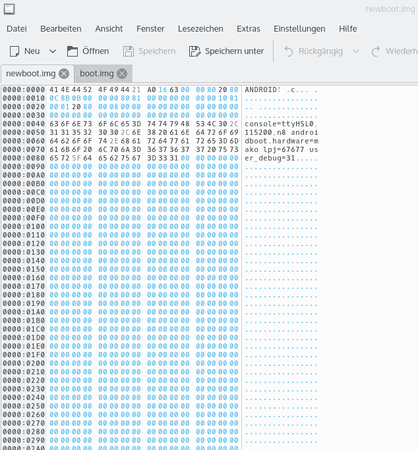Close the newboot.img tab
Screen dimensions: 418x450
point(64,73)
